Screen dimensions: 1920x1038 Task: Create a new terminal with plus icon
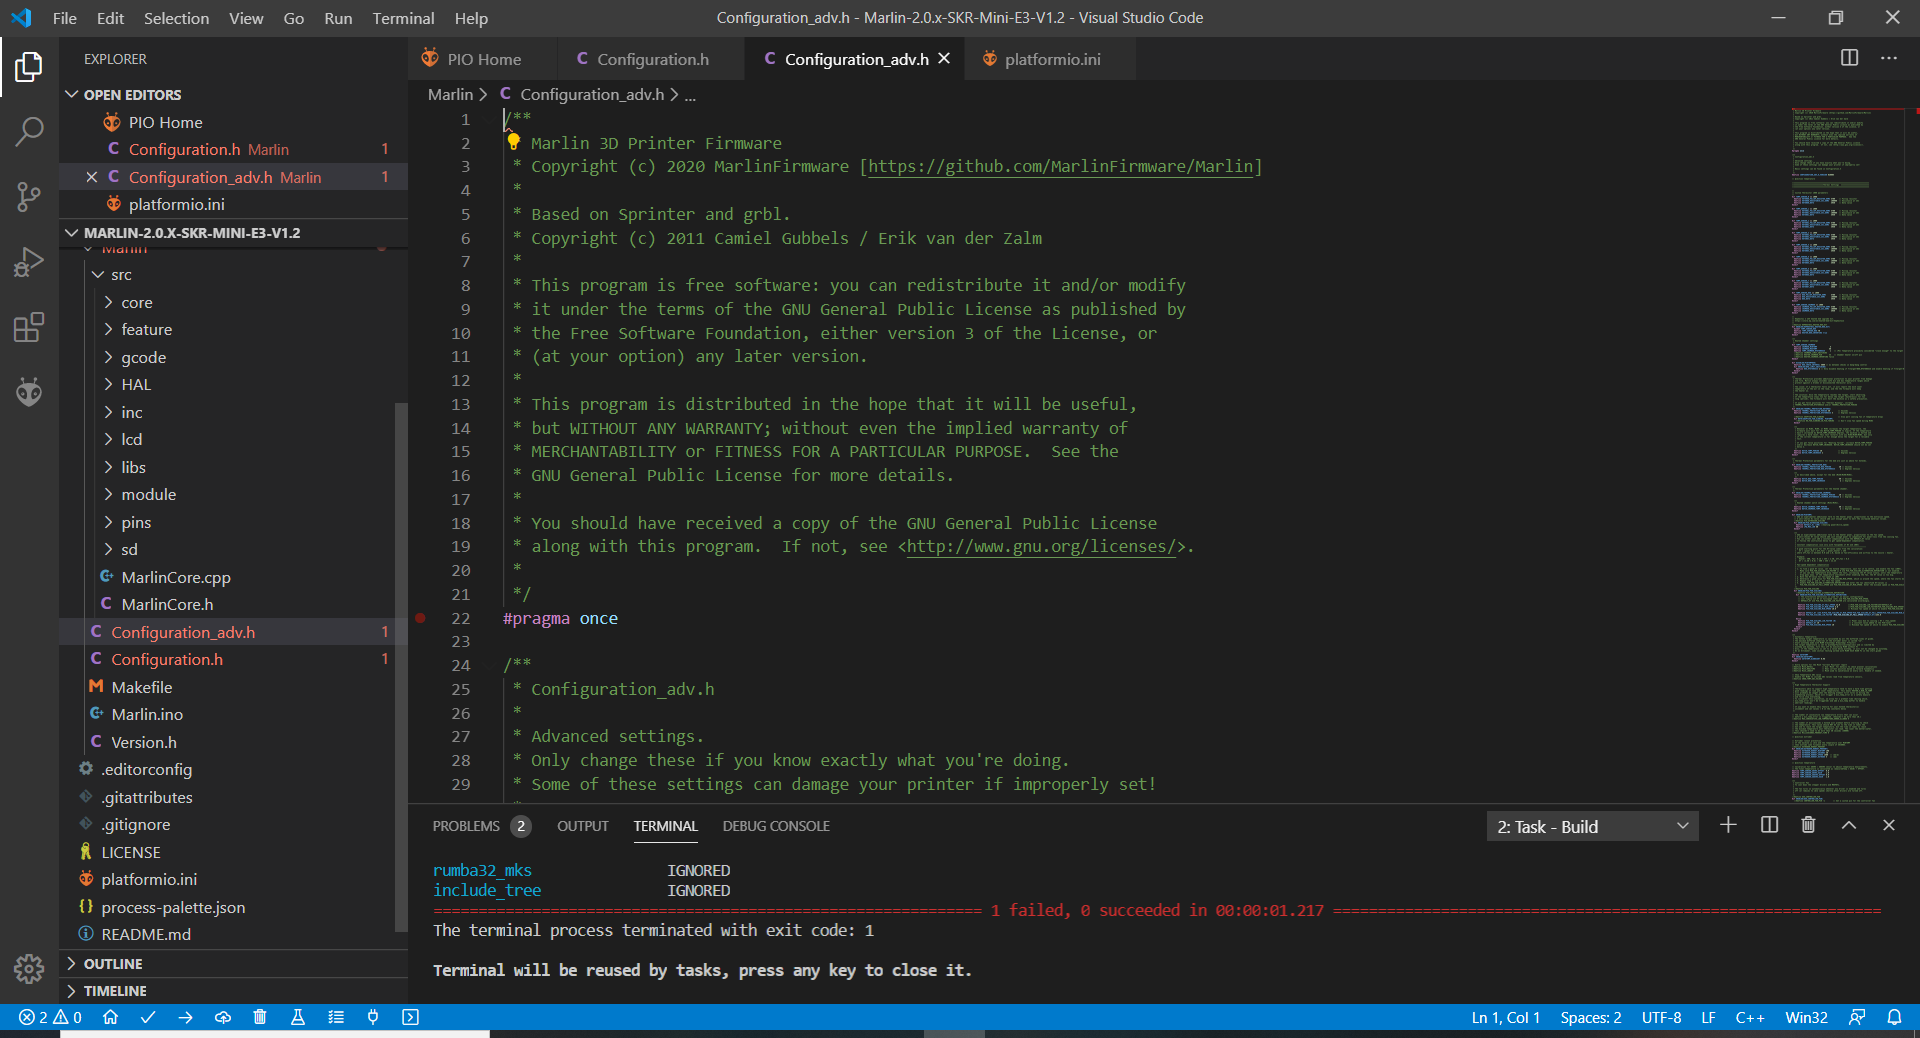tap(1728, 825)
